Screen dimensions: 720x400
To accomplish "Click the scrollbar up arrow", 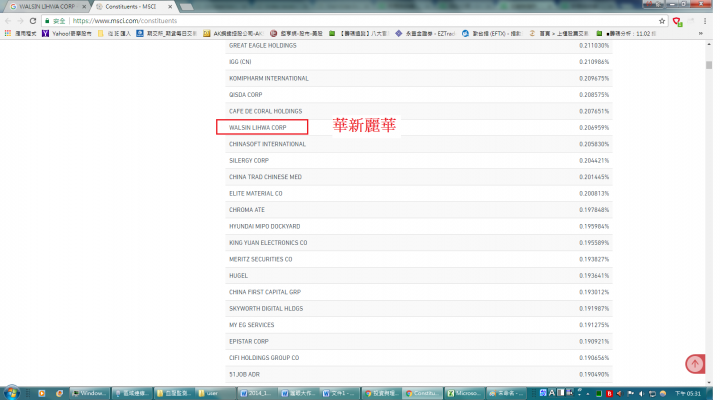I will click(x=709, y=44).
